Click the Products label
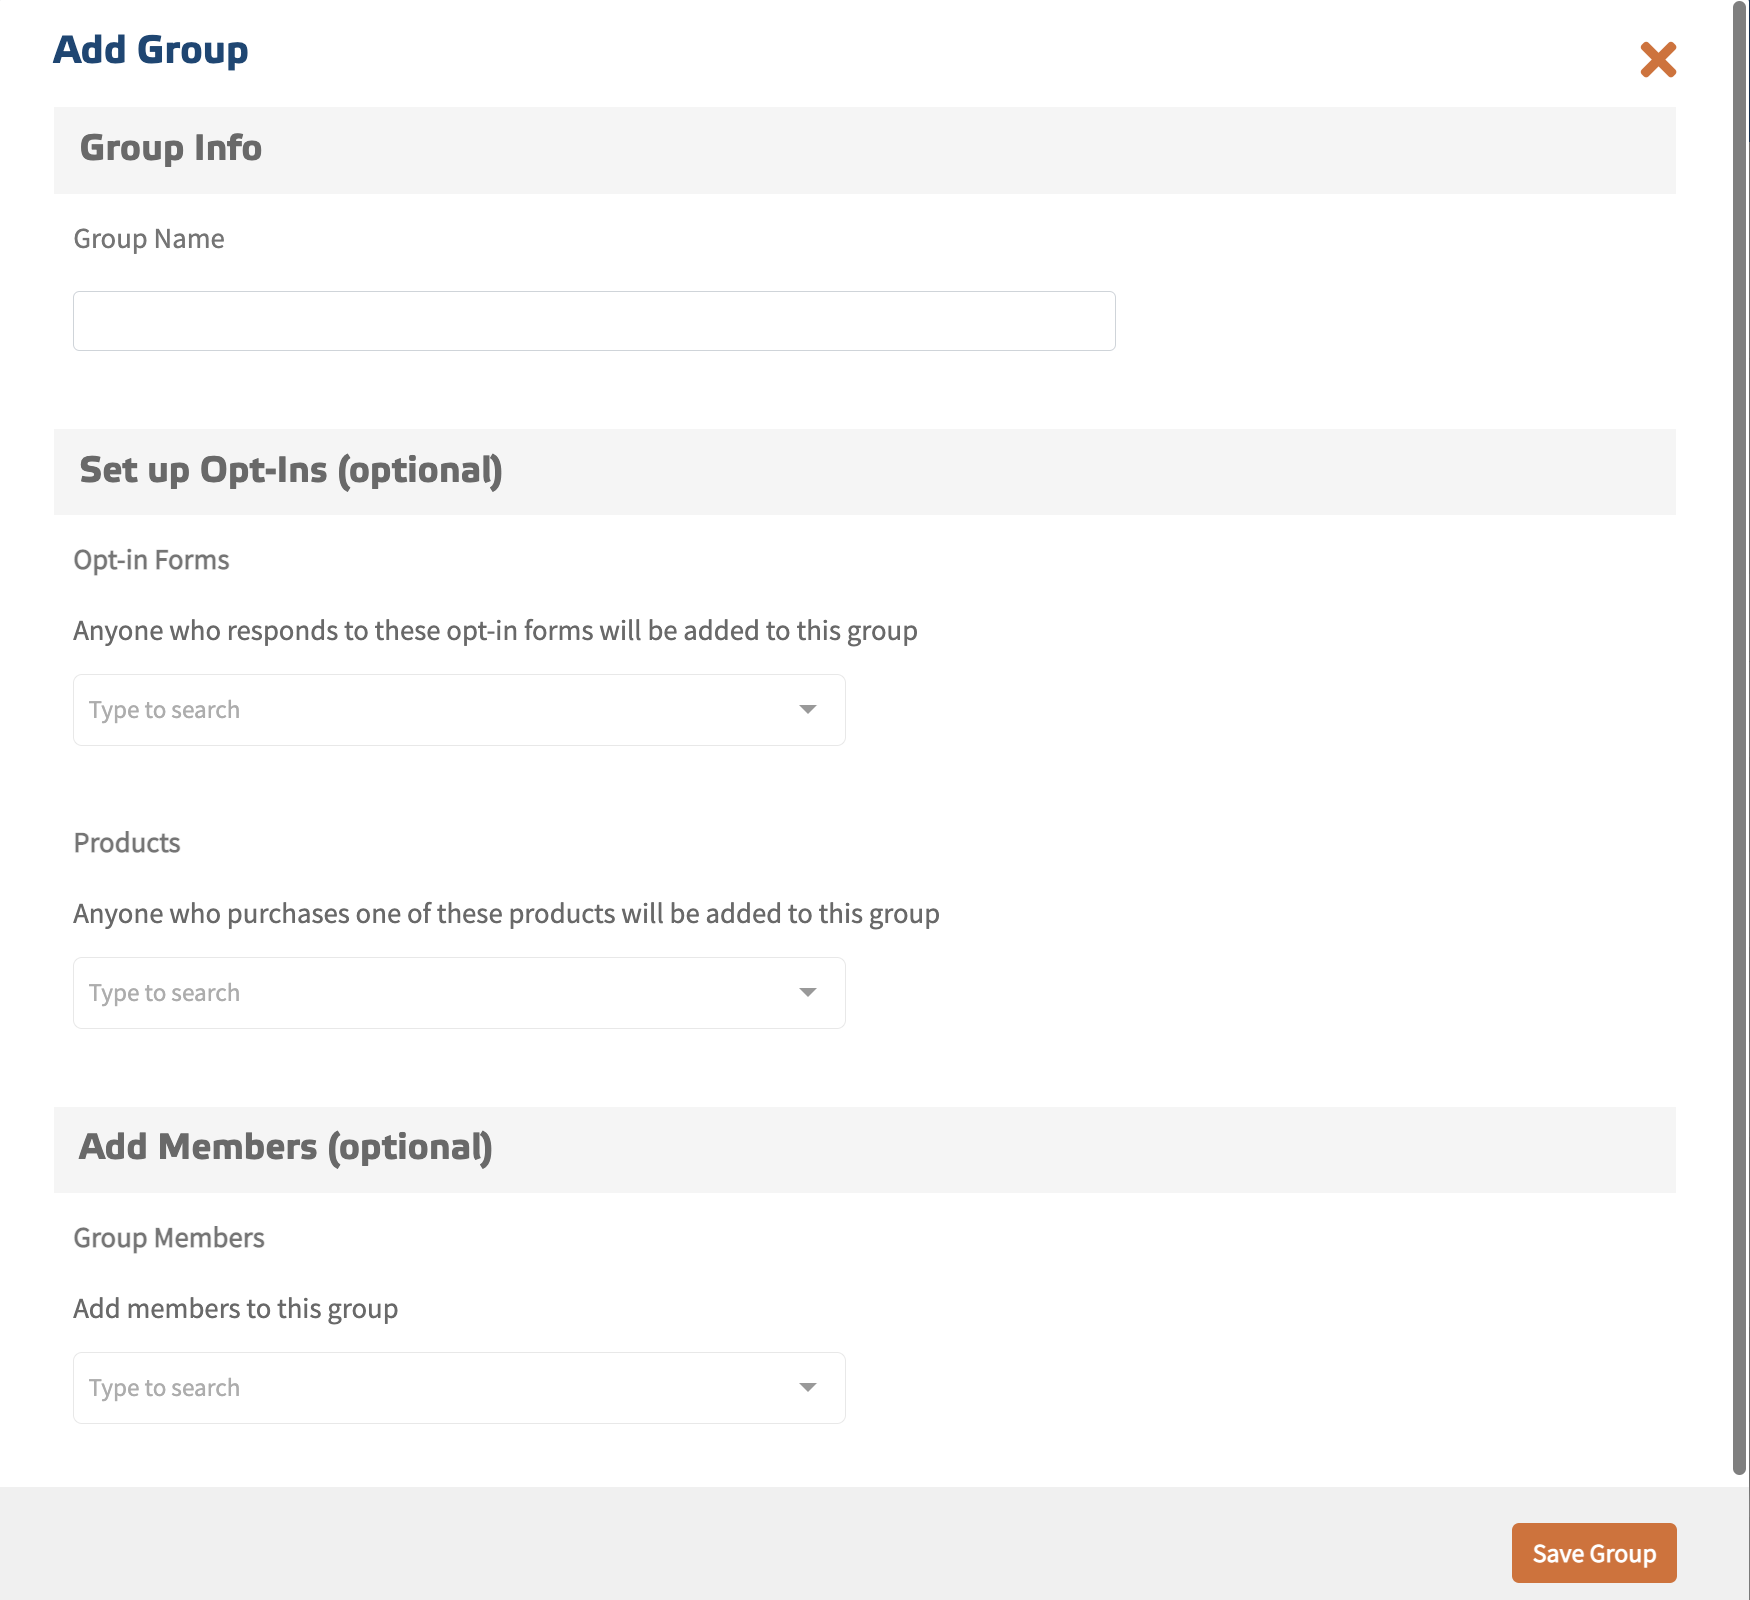This screenshot has height=1600, width=1750. pyautogui.click(x=127, y=843)
